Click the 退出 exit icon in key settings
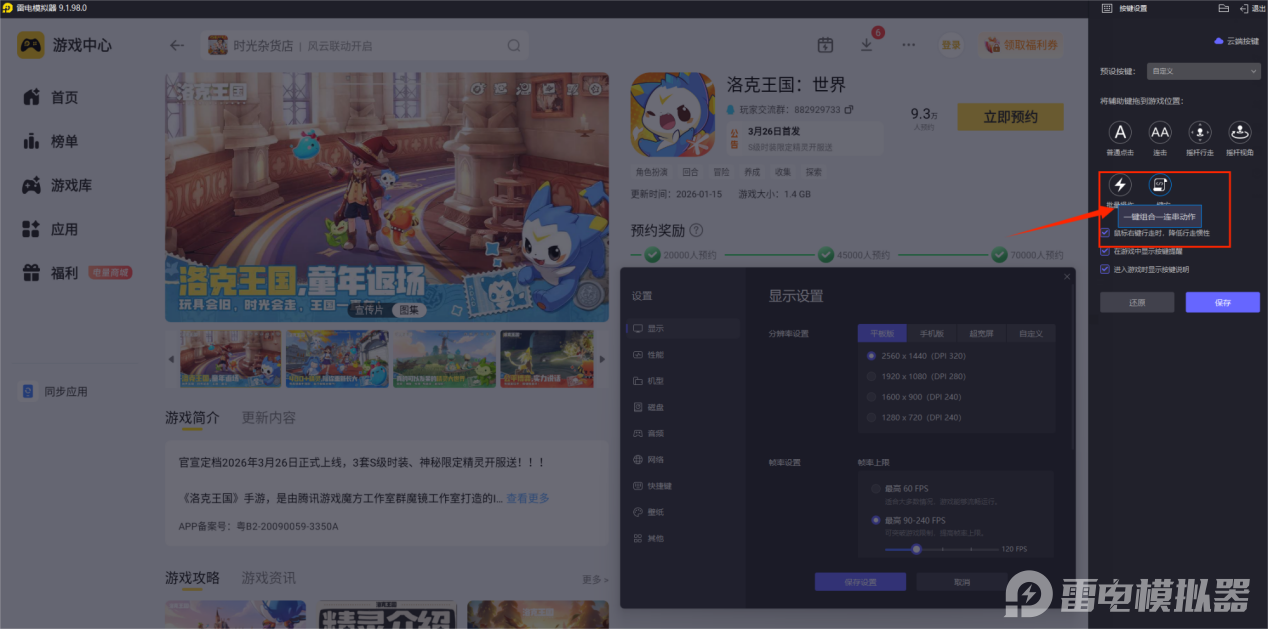 (1250, 8)
